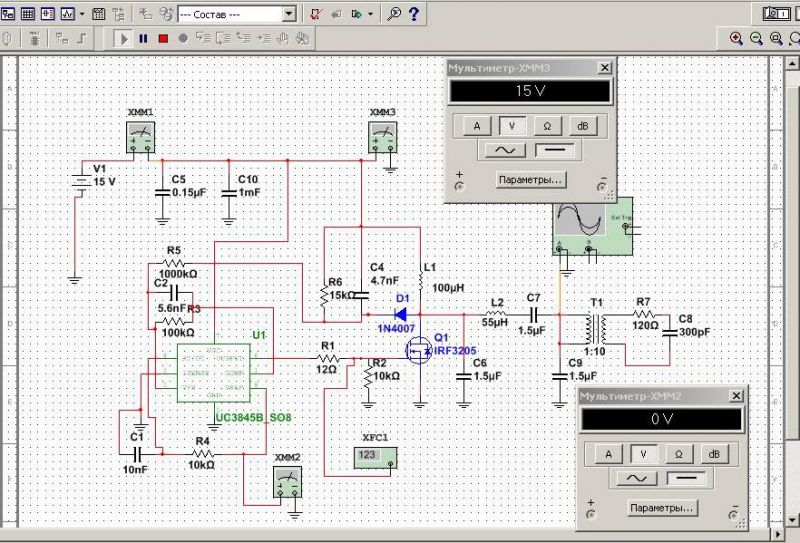Select dB mode on XMM2 multimeter
Viewport: 800px width, 543px height.
(713, 453)
